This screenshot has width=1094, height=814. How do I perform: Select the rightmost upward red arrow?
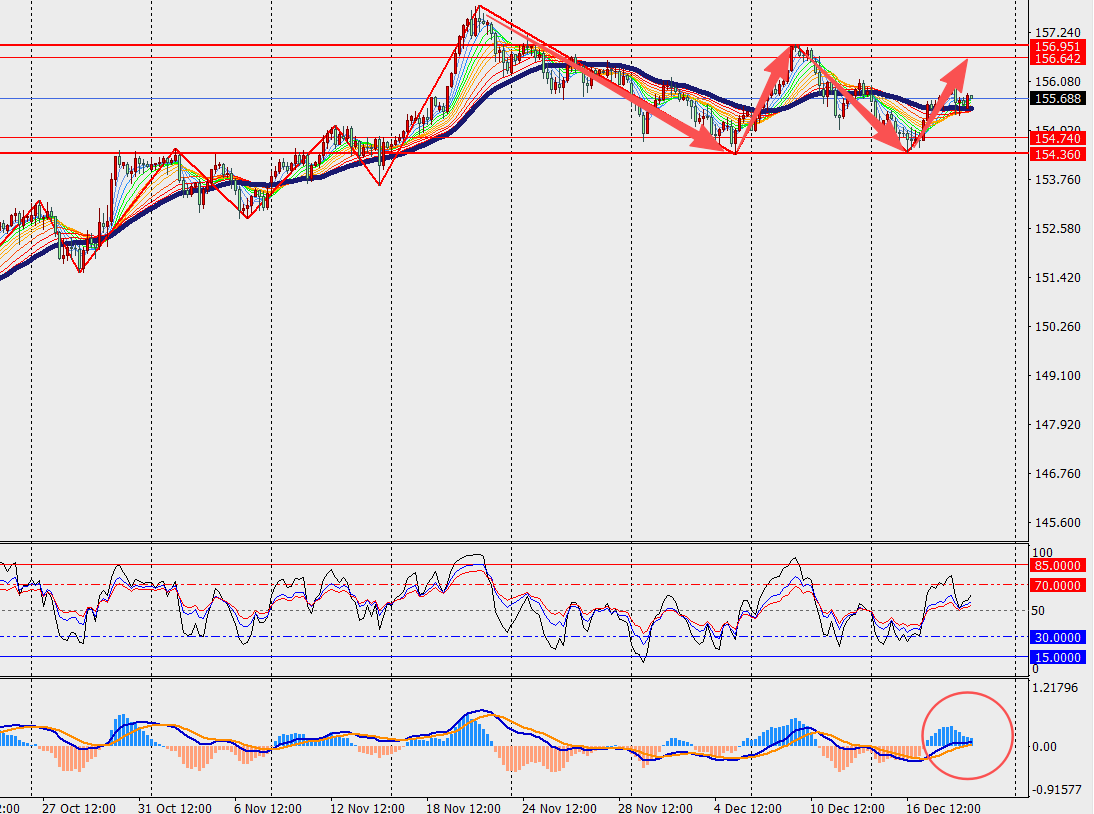[x=945, y=92]
